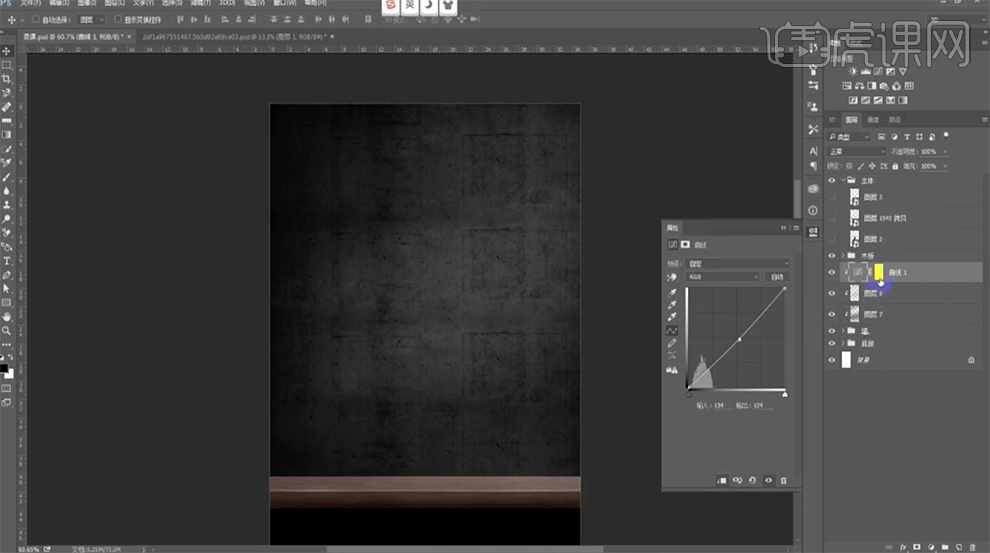Click the white point slider under the curve

coord(784,393)
